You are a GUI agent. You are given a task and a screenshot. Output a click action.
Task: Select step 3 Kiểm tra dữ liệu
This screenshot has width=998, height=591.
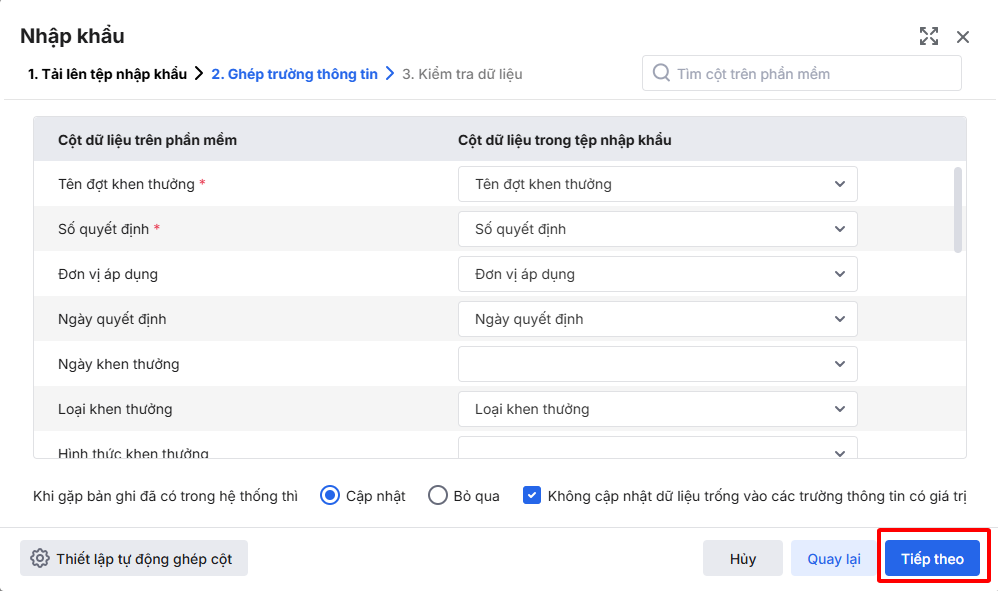pyautogui.click(x=462, y=74)
